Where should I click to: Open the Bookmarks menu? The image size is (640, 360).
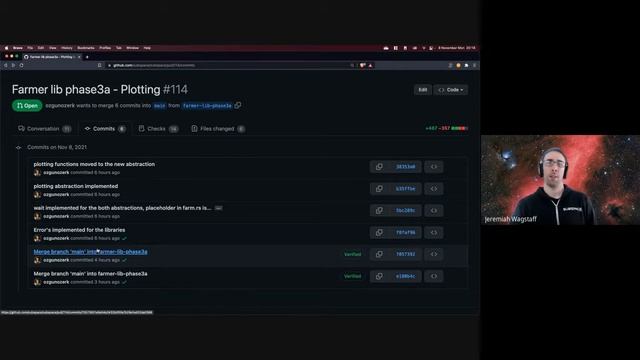click(x=86, y=48)
